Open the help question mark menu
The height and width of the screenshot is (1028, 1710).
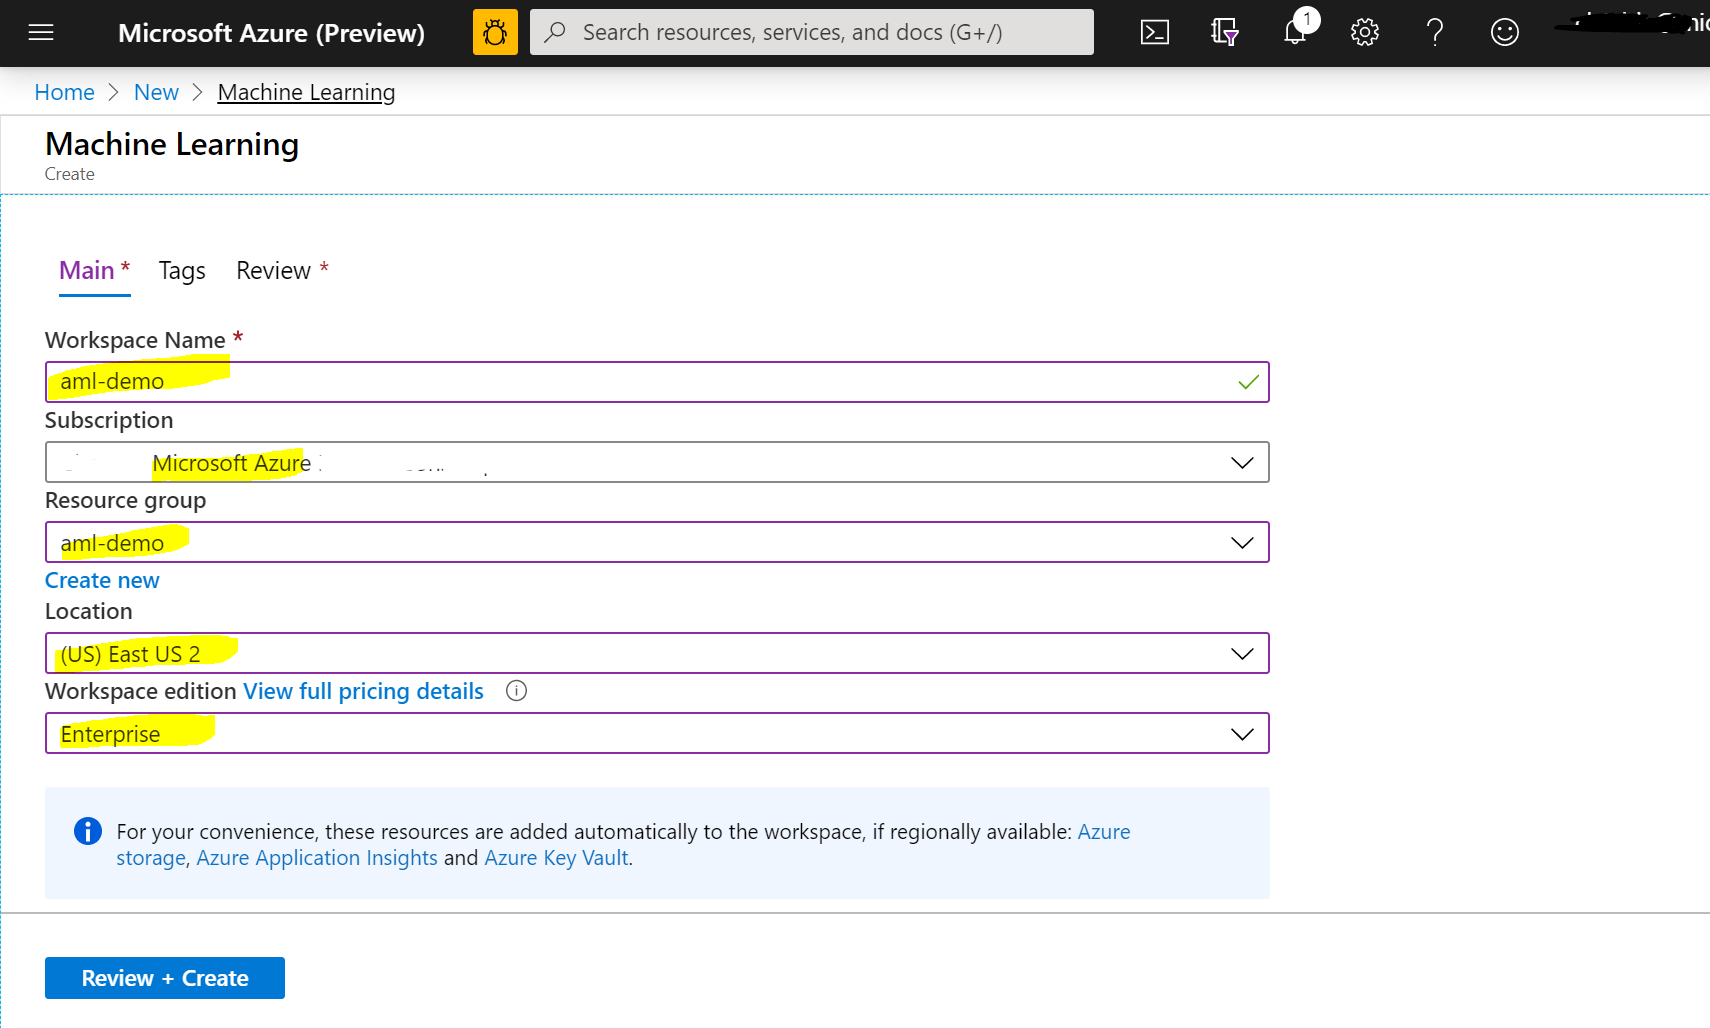1435,33
